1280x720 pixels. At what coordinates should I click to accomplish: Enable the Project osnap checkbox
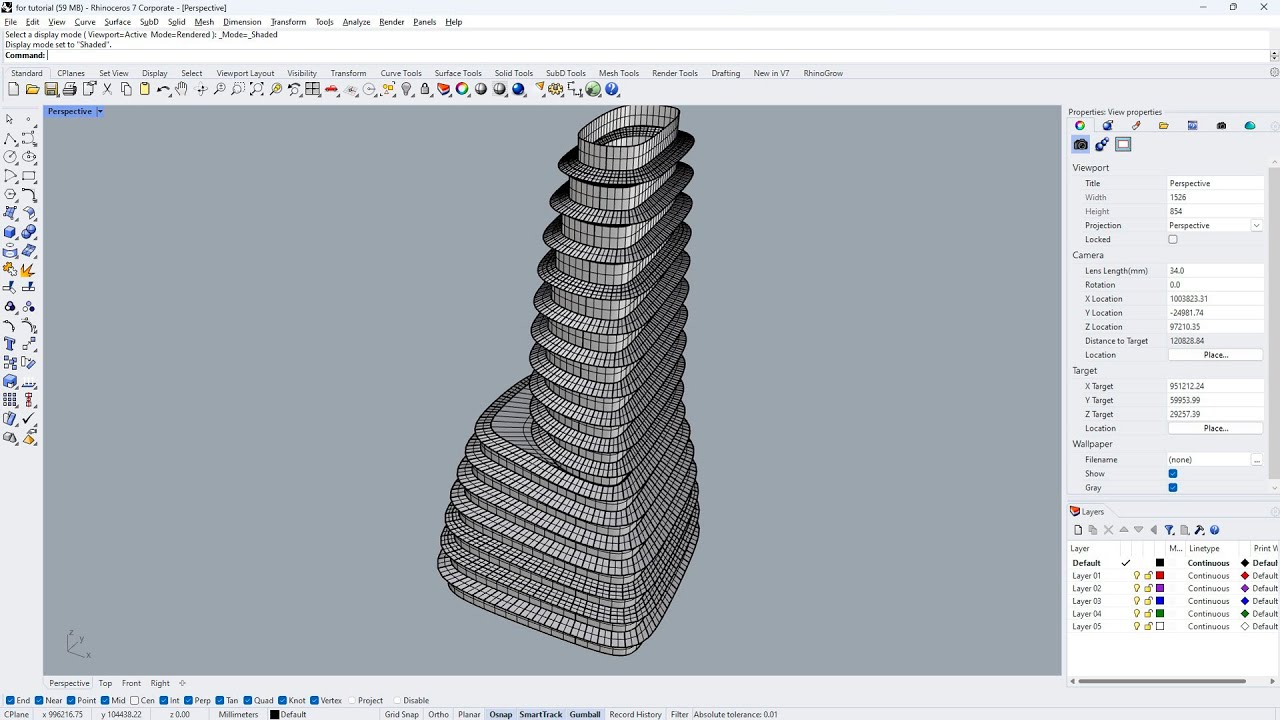(352, 700)
